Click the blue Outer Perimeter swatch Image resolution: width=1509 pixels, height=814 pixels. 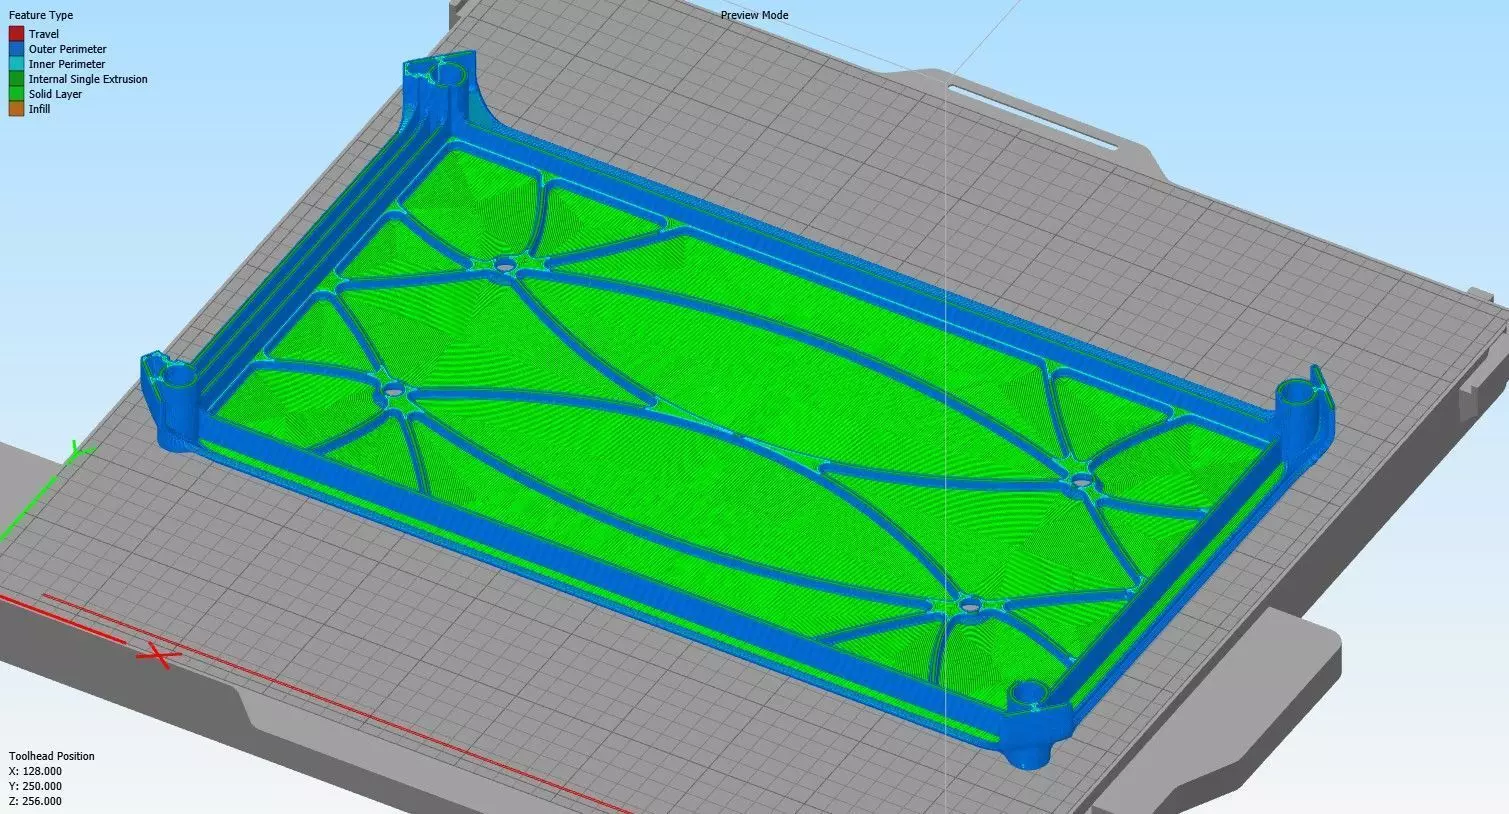tap(16, 49)
